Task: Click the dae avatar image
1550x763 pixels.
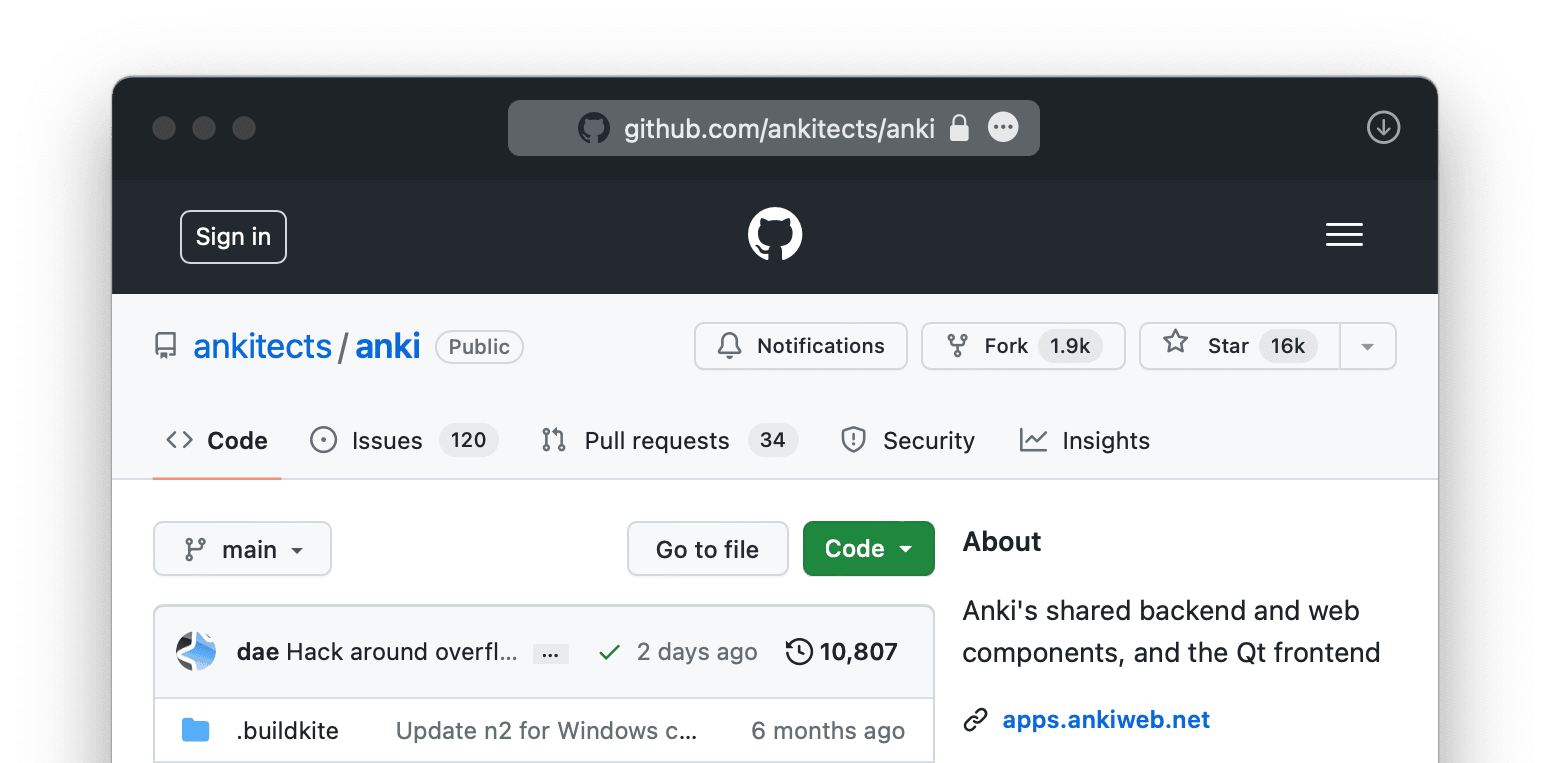Action: click(196, 651)
